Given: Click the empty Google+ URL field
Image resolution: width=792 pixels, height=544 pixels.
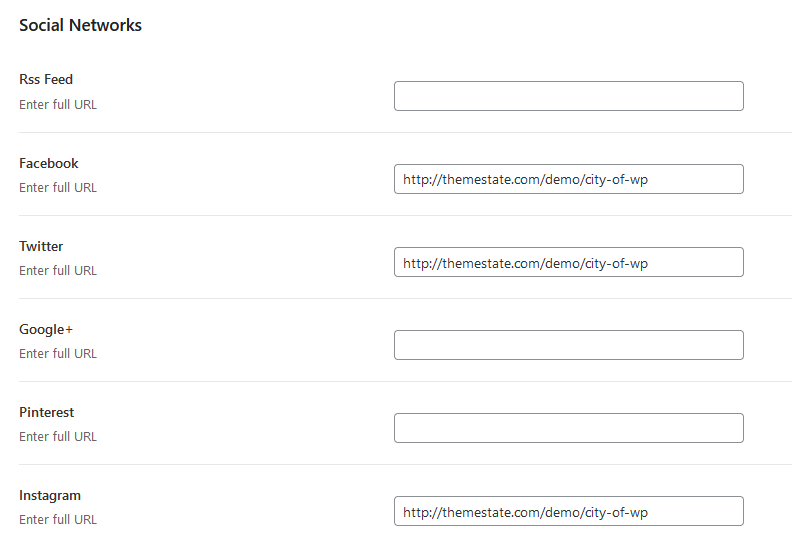Looking at the screenshot, I should pos(569,345).
